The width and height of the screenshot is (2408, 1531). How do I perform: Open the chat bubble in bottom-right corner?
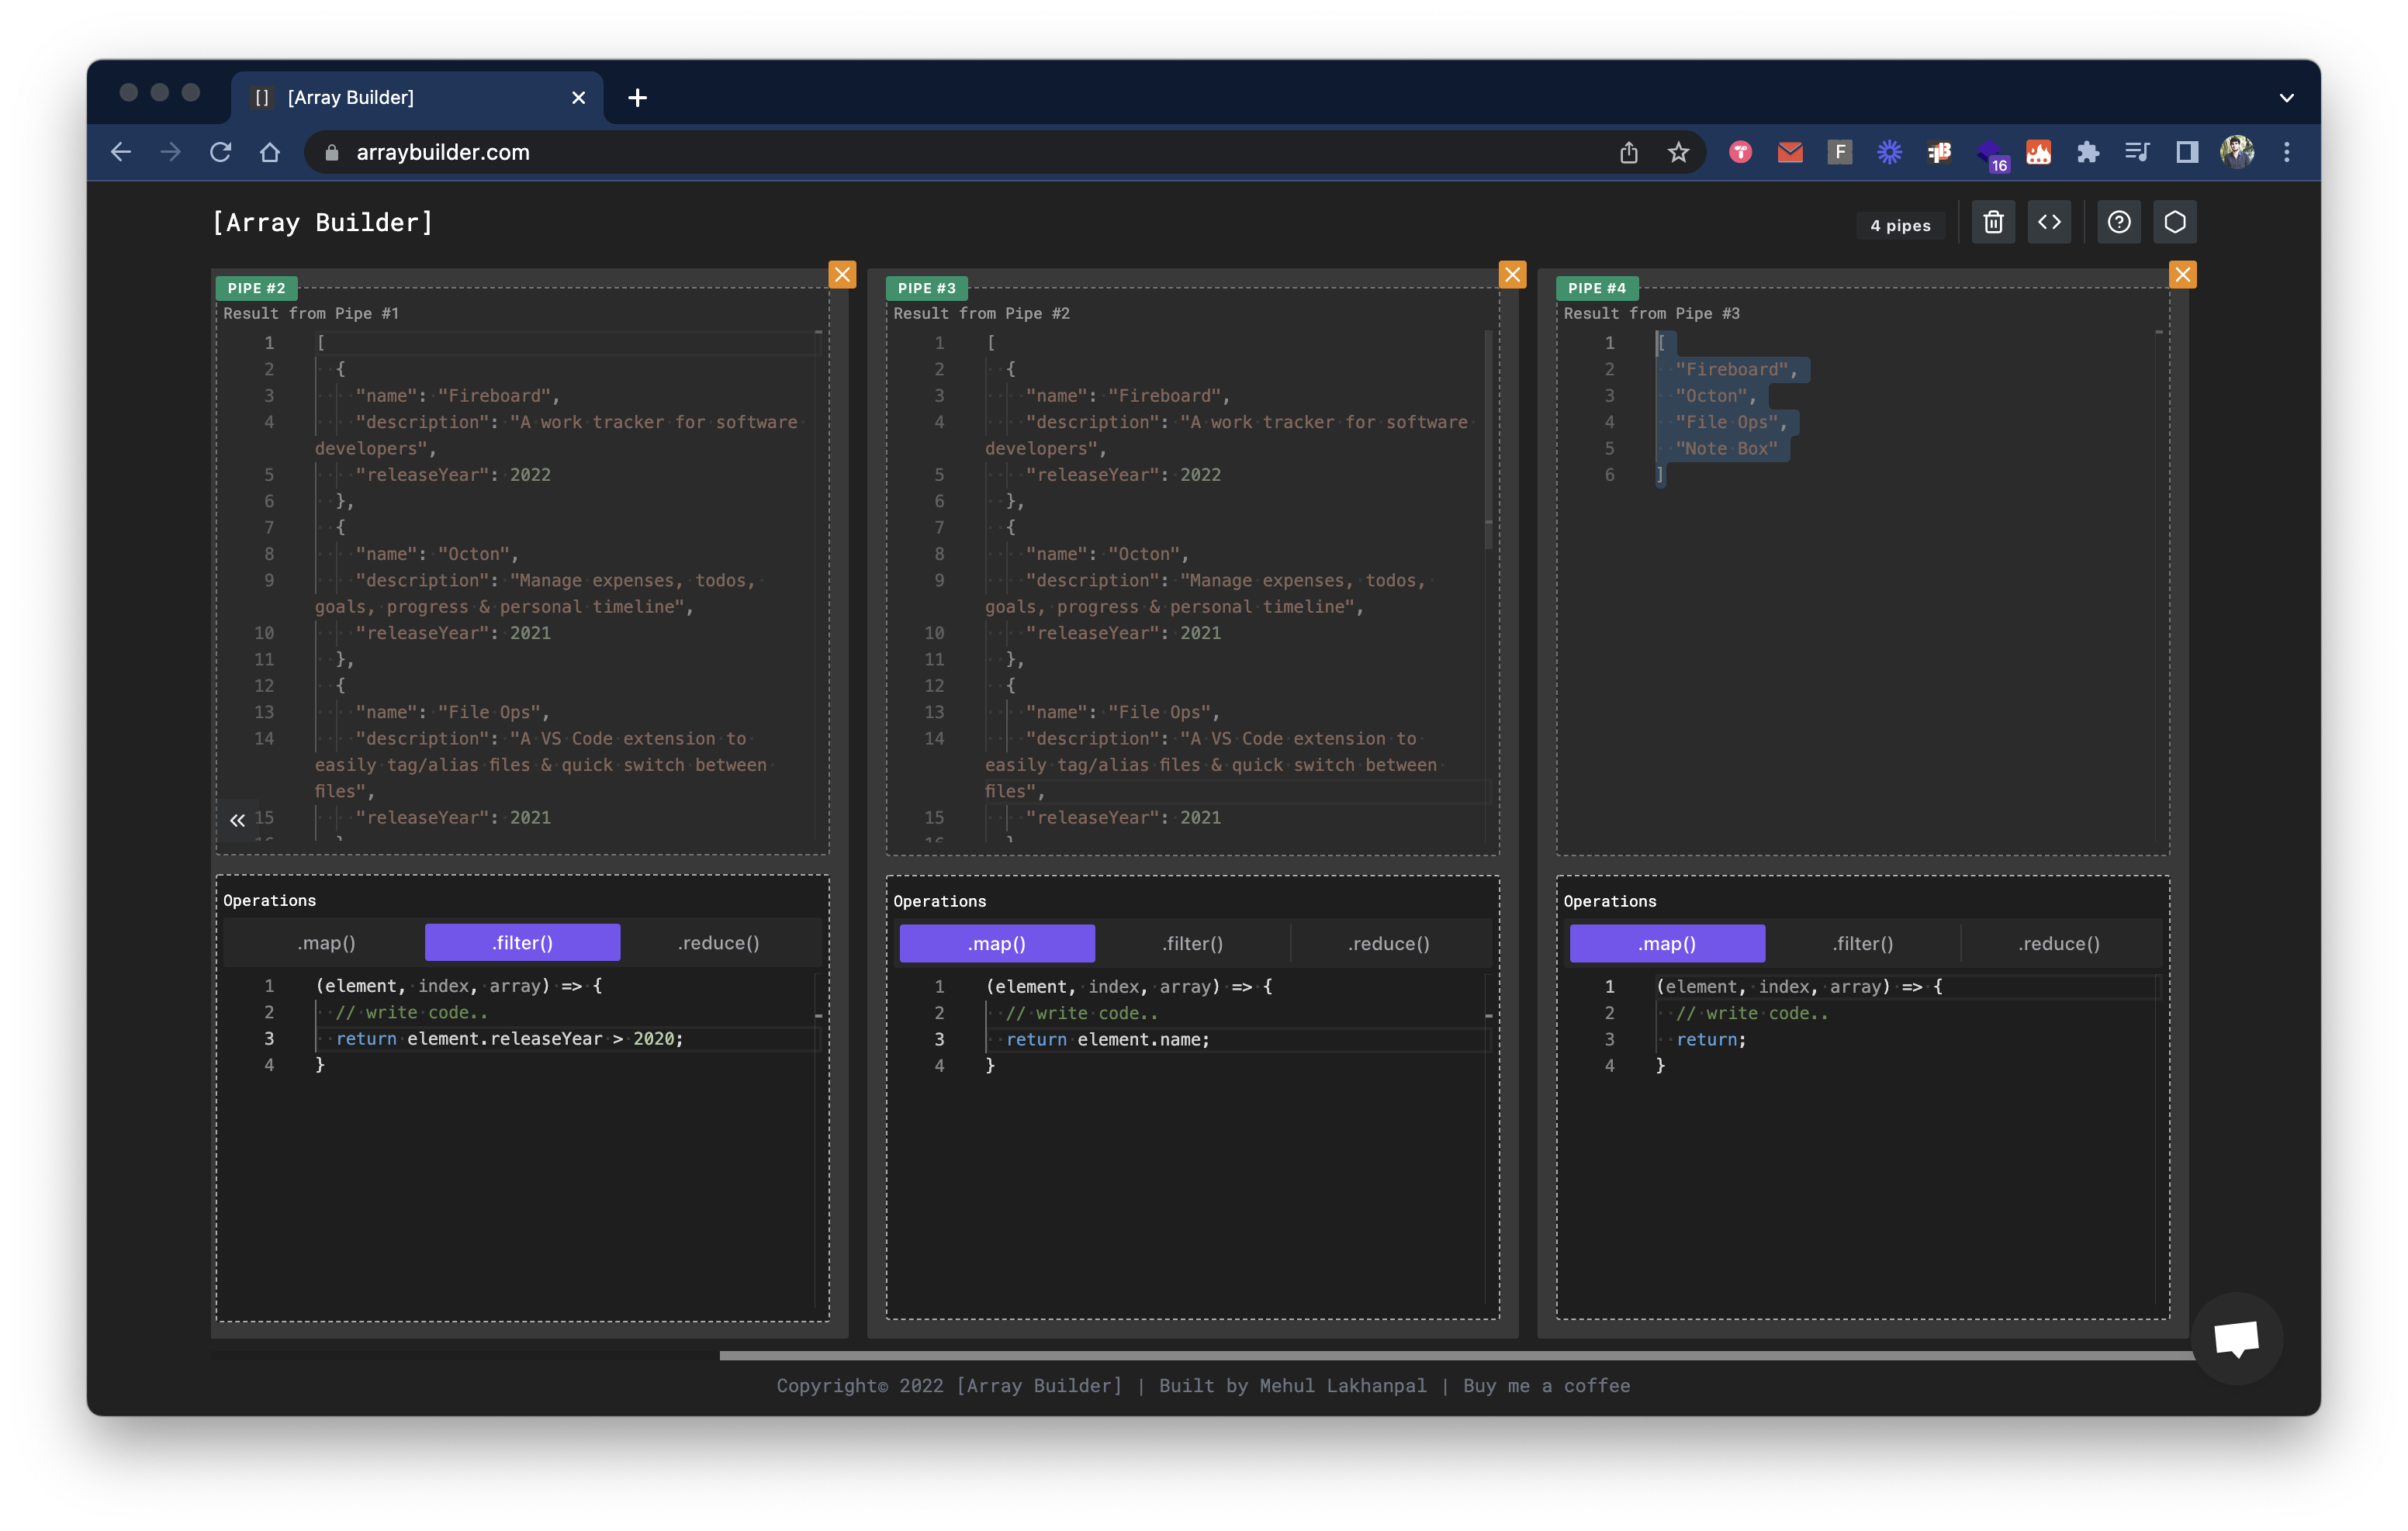2236,1338
